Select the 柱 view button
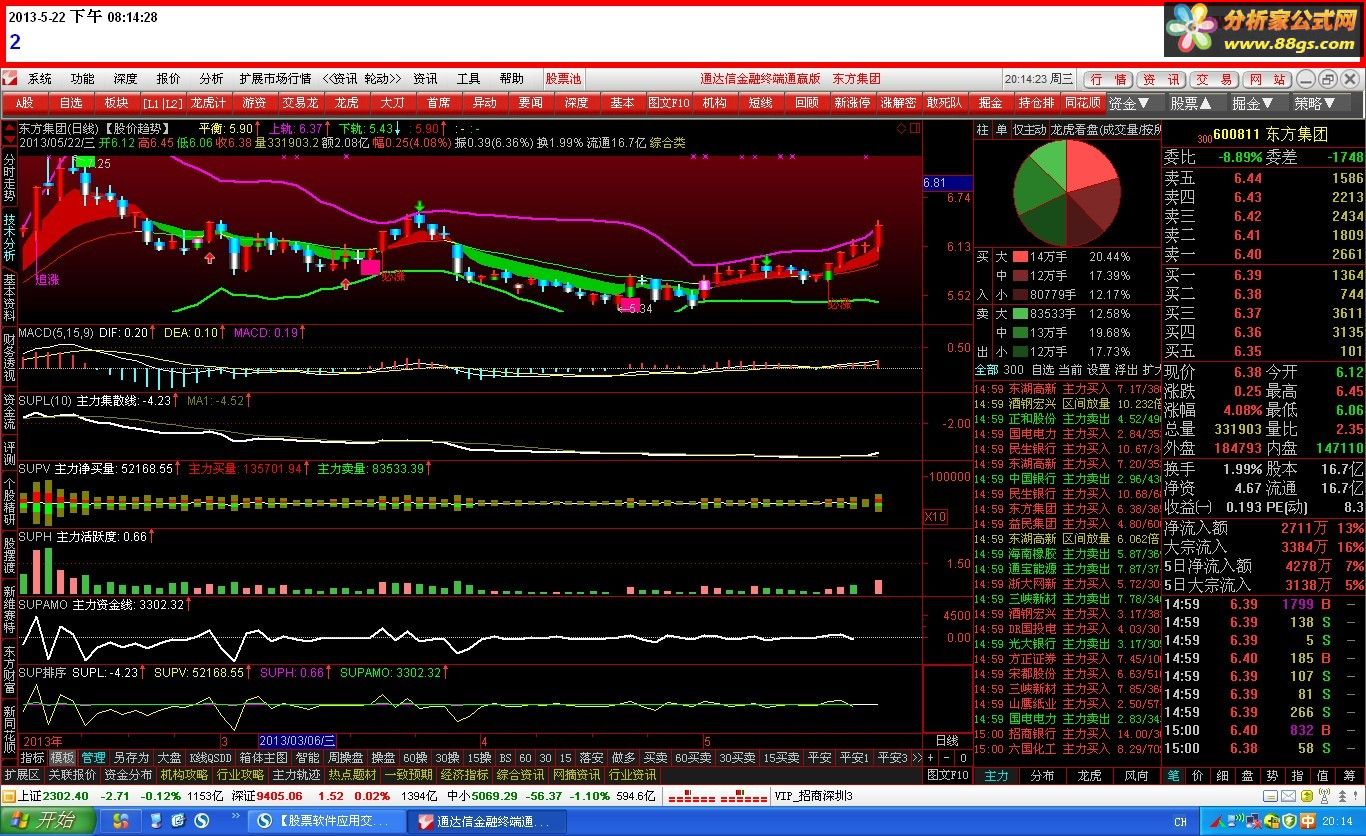The image size is (1366, 836). coord(982,130)
